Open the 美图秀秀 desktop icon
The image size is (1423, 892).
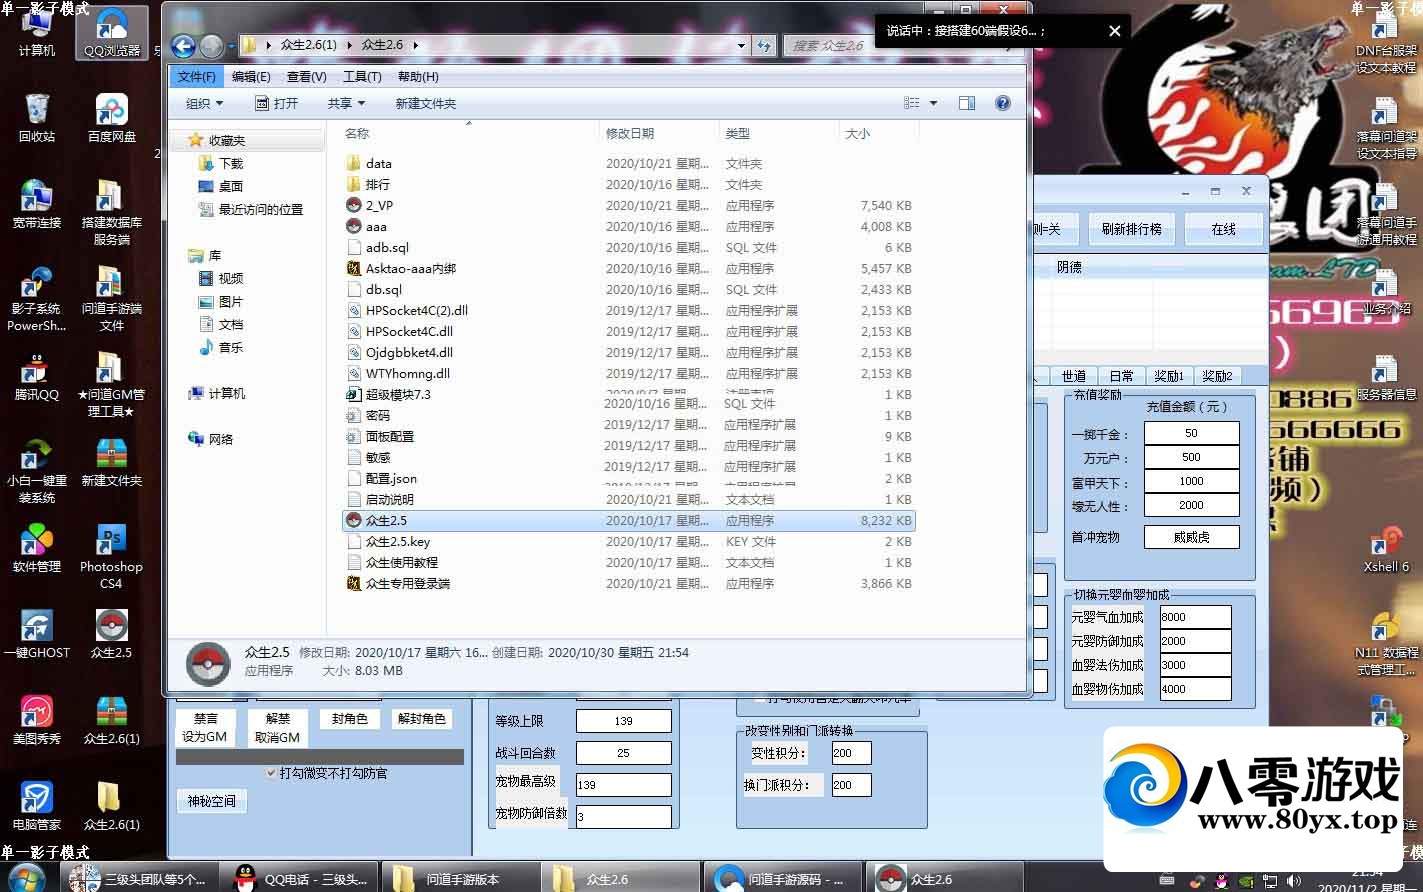coord(37,721)
